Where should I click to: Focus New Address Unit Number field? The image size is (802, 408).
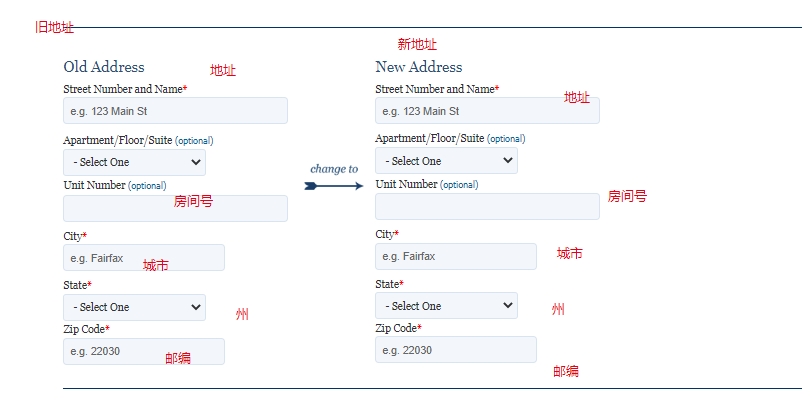coord(487,207)
